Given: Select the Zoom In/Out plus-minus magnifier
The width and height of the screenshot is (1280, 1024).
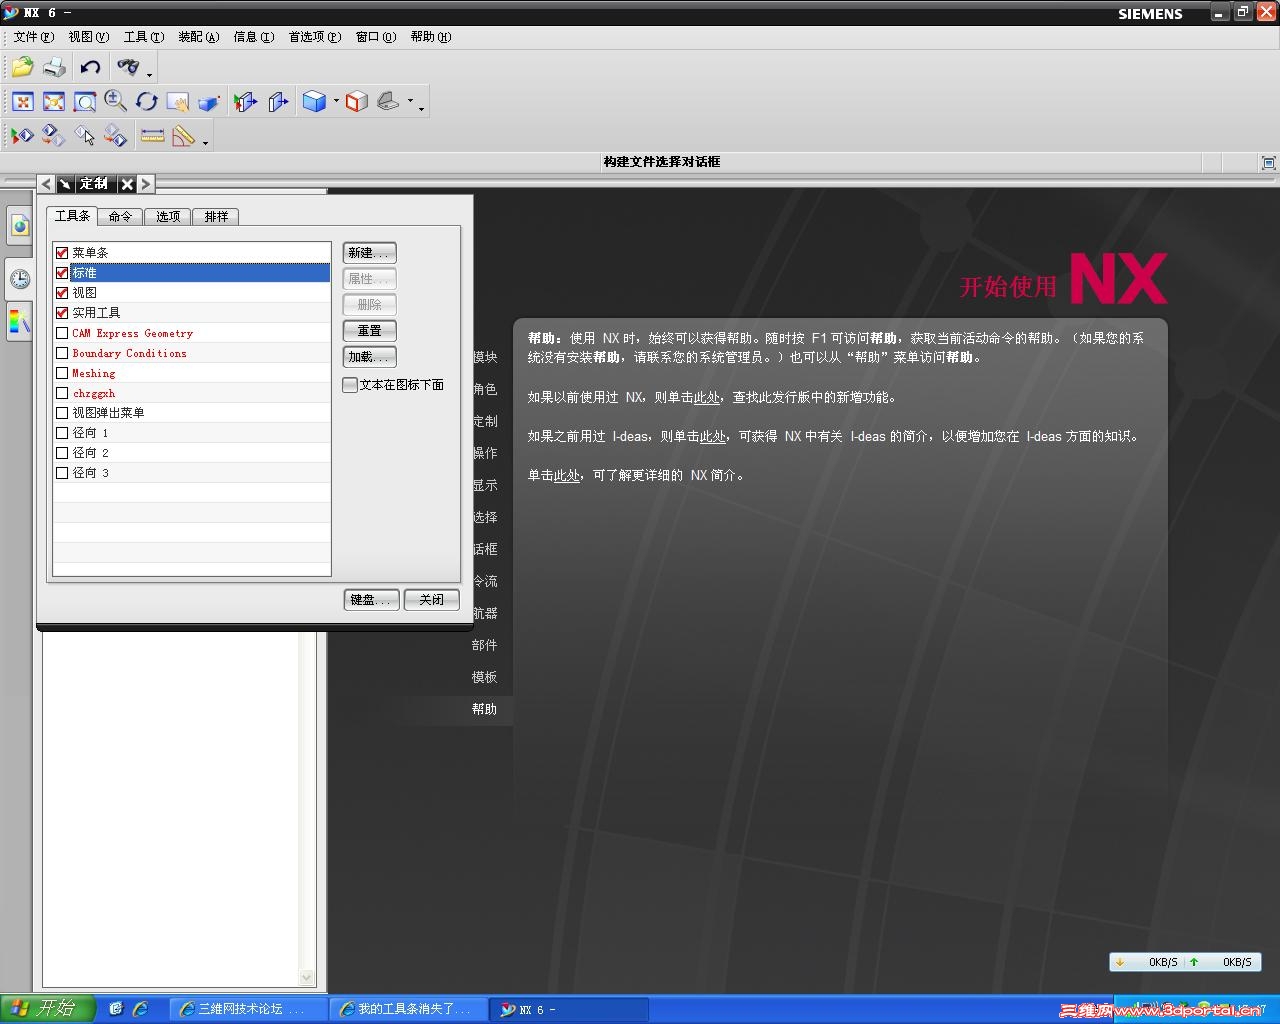Looking at the screenshot, I should pyautogui.click(x=116, y=101).
